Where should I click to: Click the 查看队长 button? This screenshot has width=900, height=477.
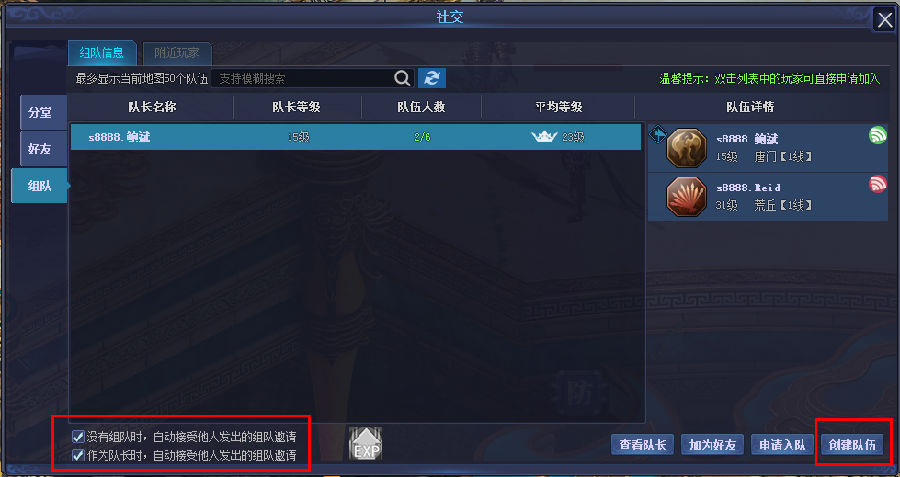point(642,444)
